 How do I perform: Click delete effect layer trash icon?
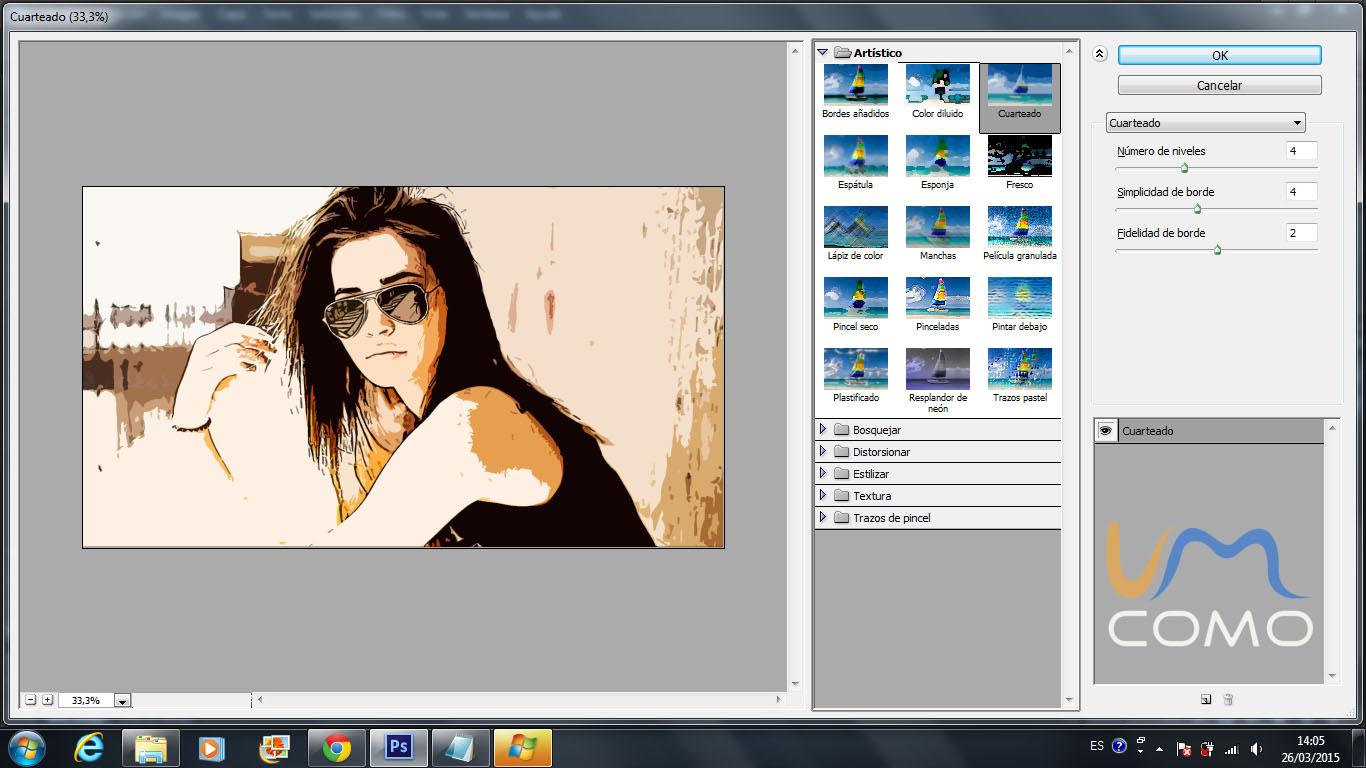click(1228, 700)
